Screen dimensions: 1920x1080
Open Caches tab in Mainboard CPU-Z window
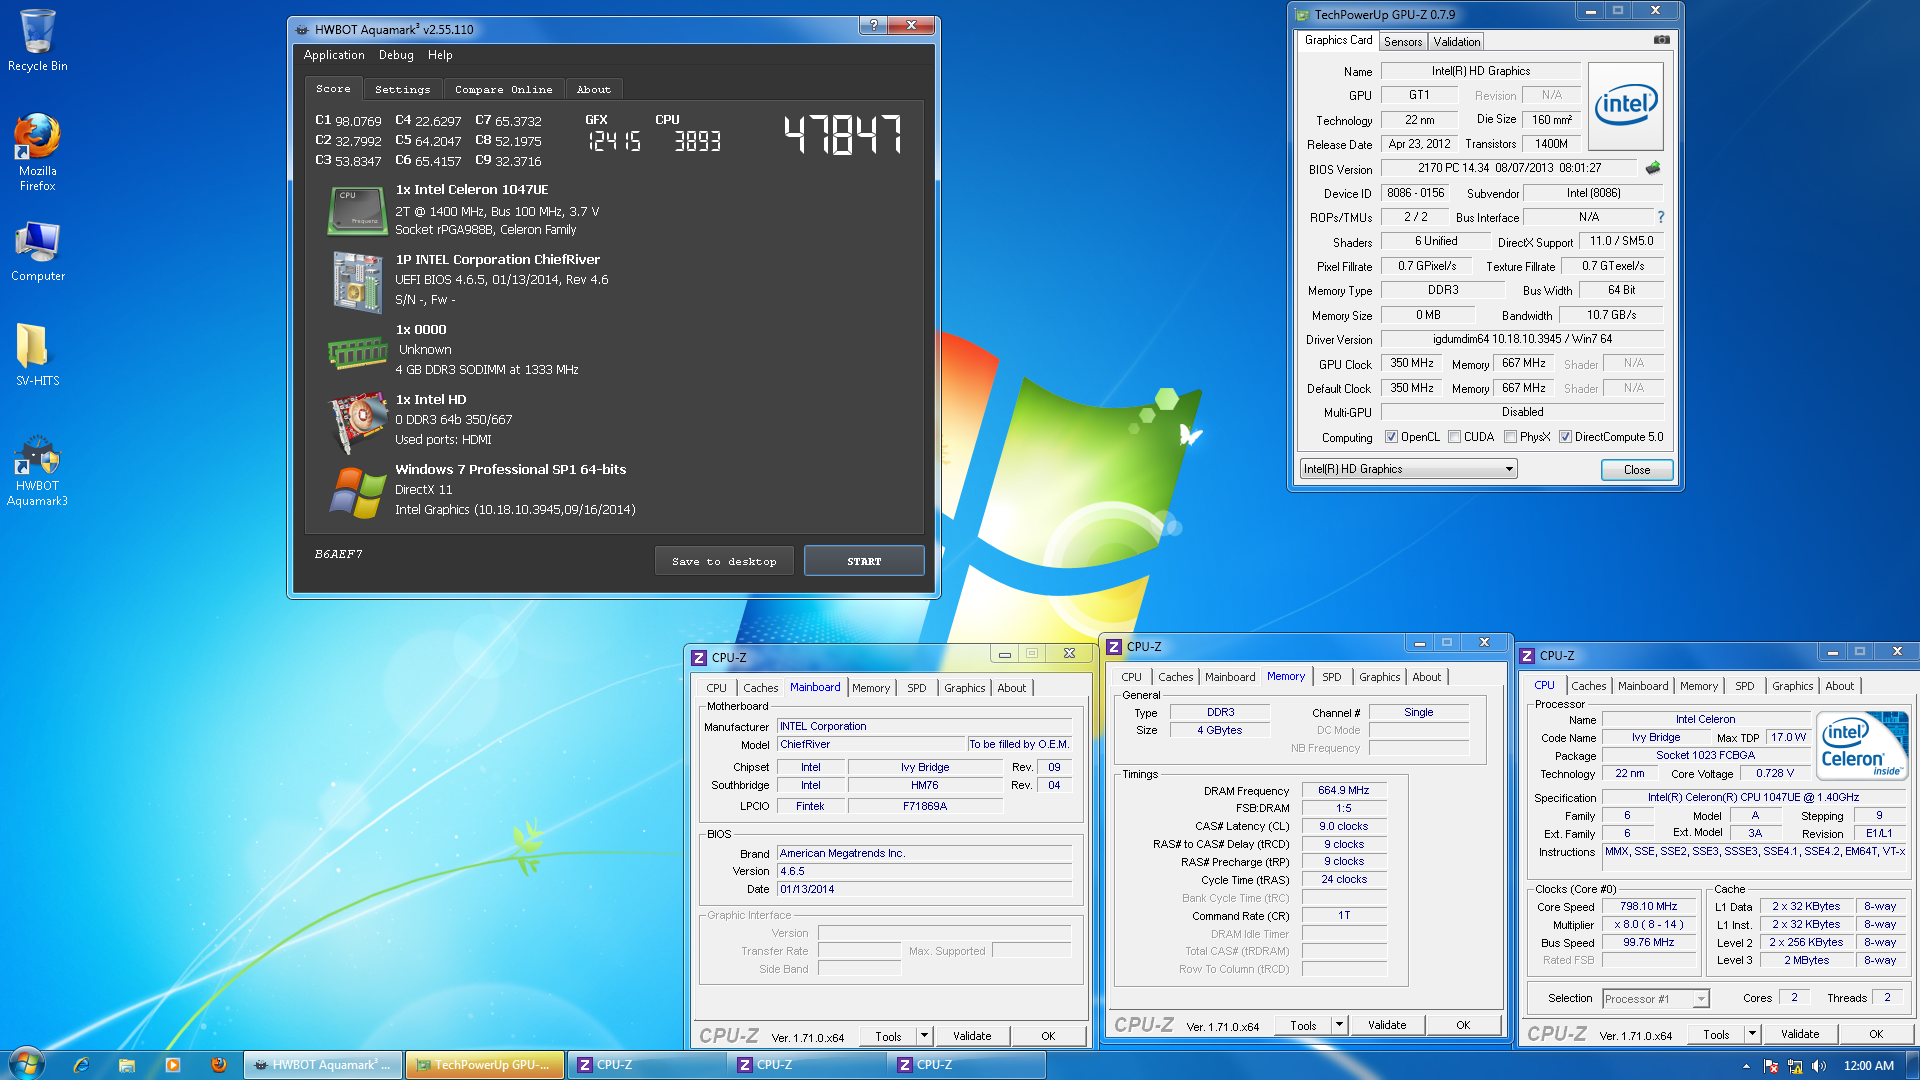point(760,688)
